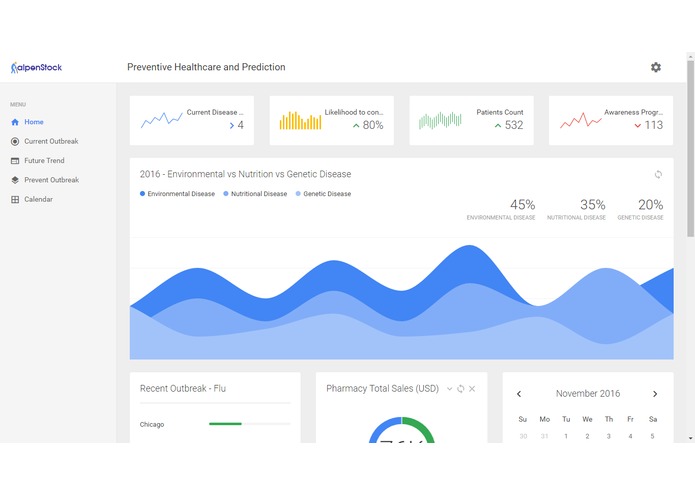This screenshot has height=494, width=695.
Task: Click the Chicago row label
Action: tap(152, 424)
